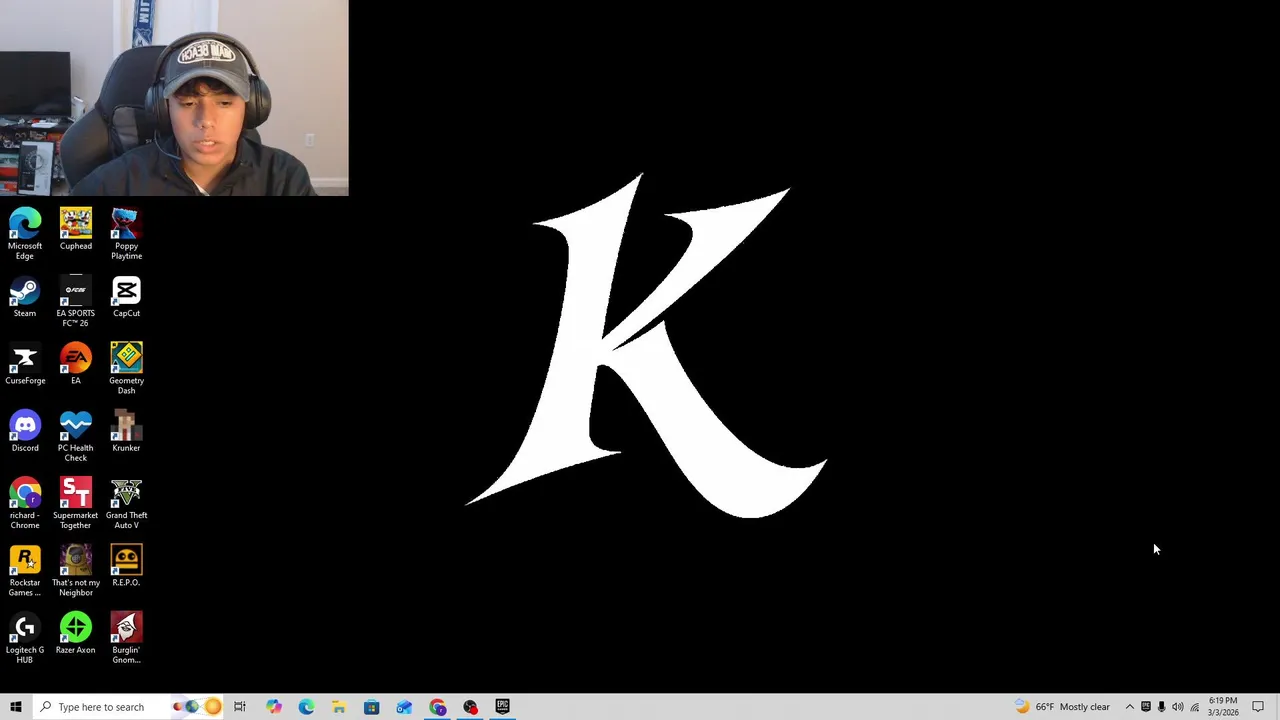The height and width of the screenshot is (720, 1280).
Task: Click That's not my Neighbor icon
Action: pos(76,571)
